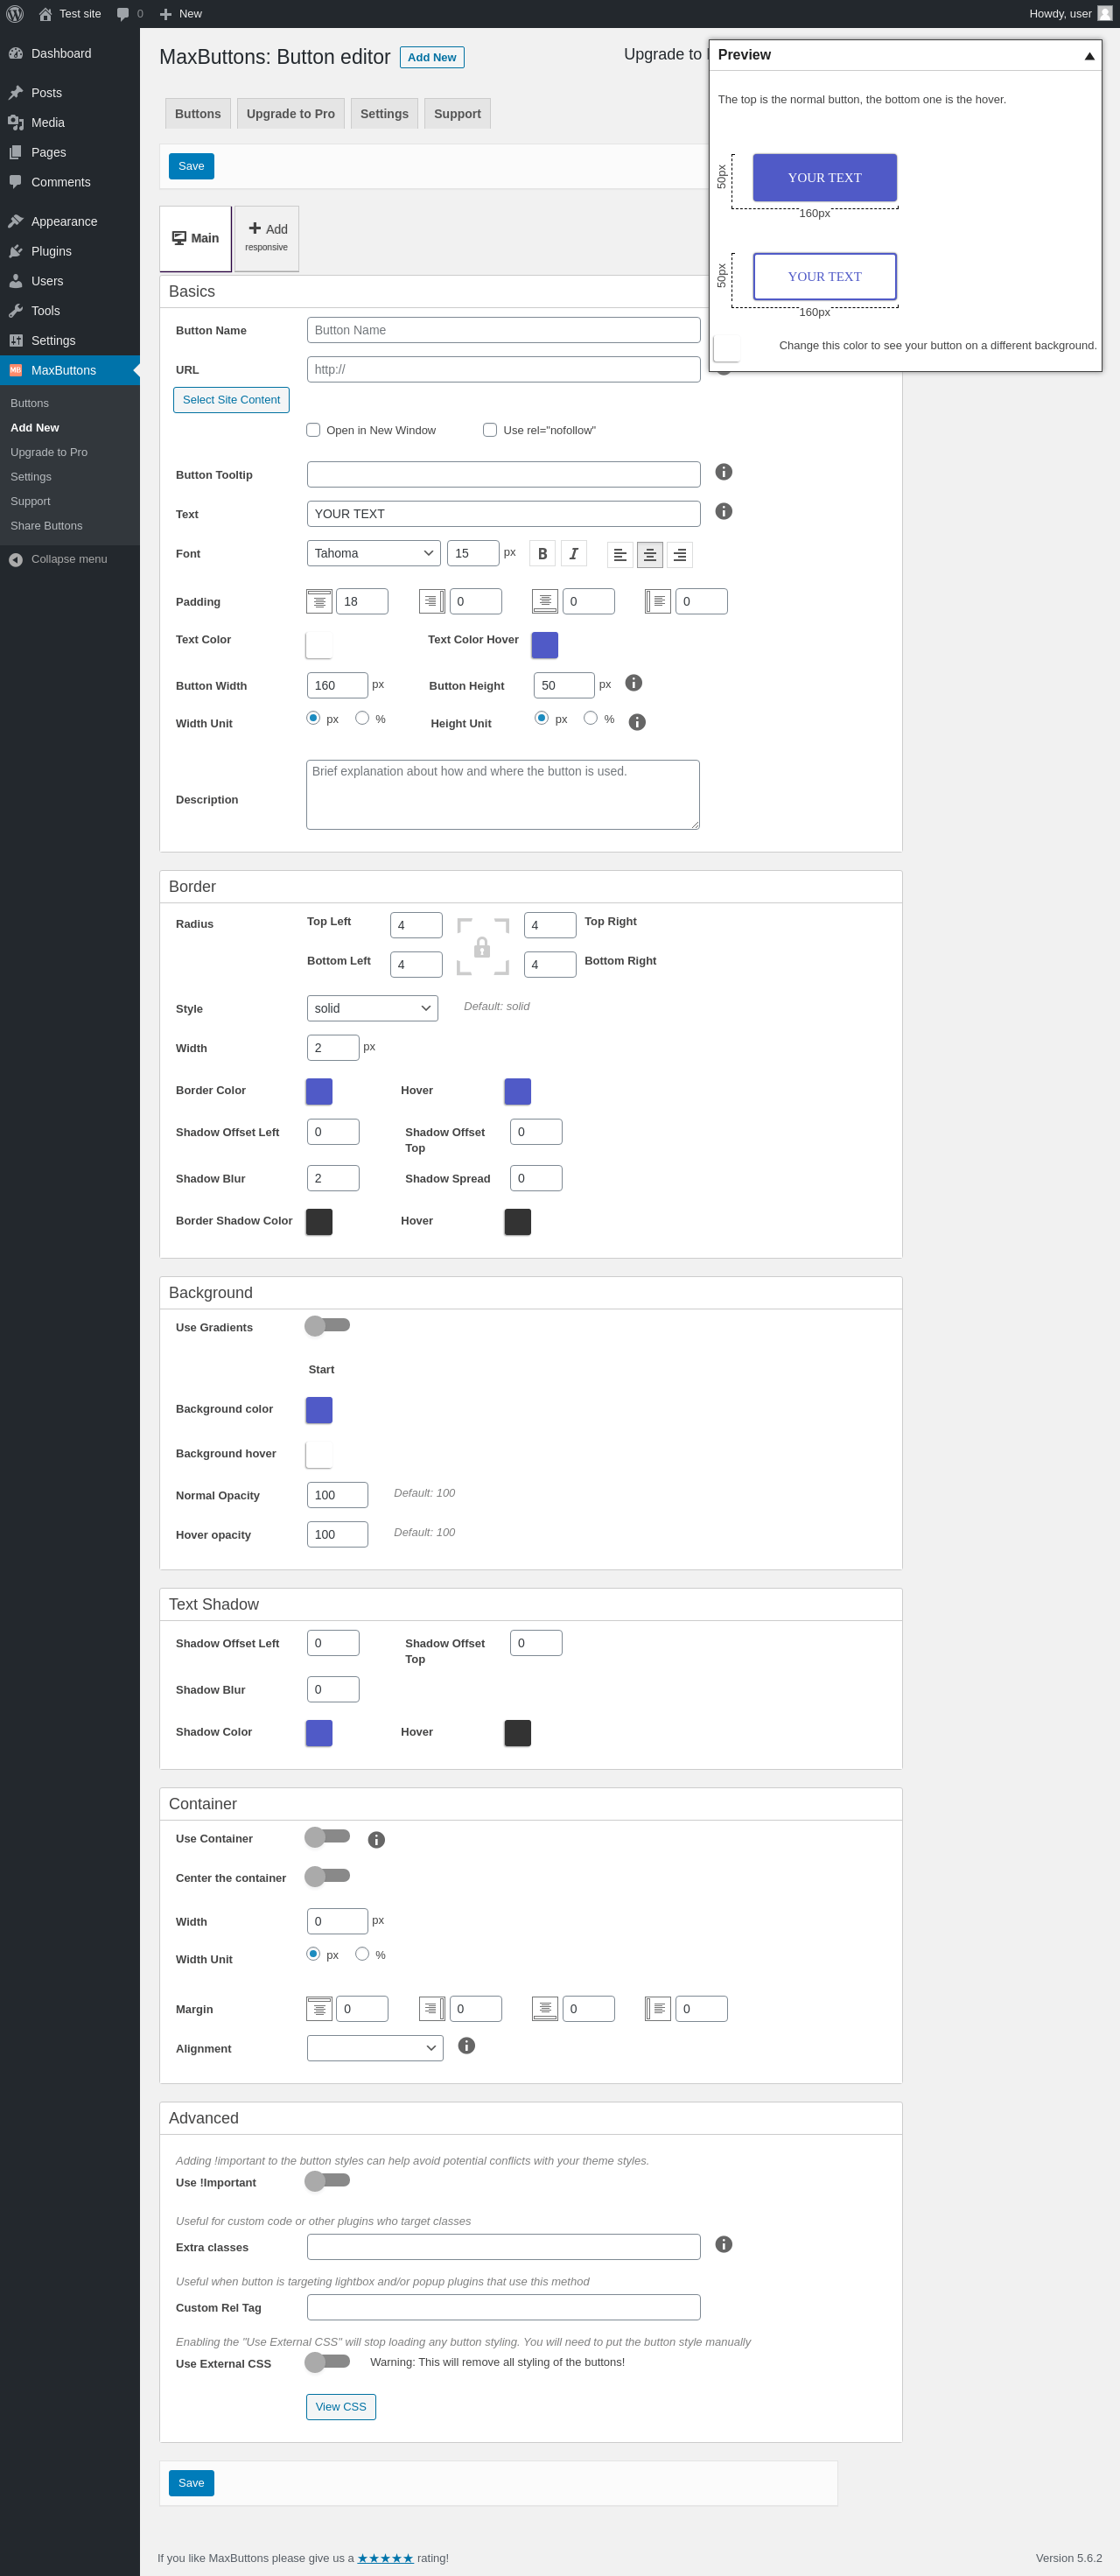Viewport: 1120px width, 2576px height.
Task: Show Extra classes info icon
Action: [x=724, y=2245]
